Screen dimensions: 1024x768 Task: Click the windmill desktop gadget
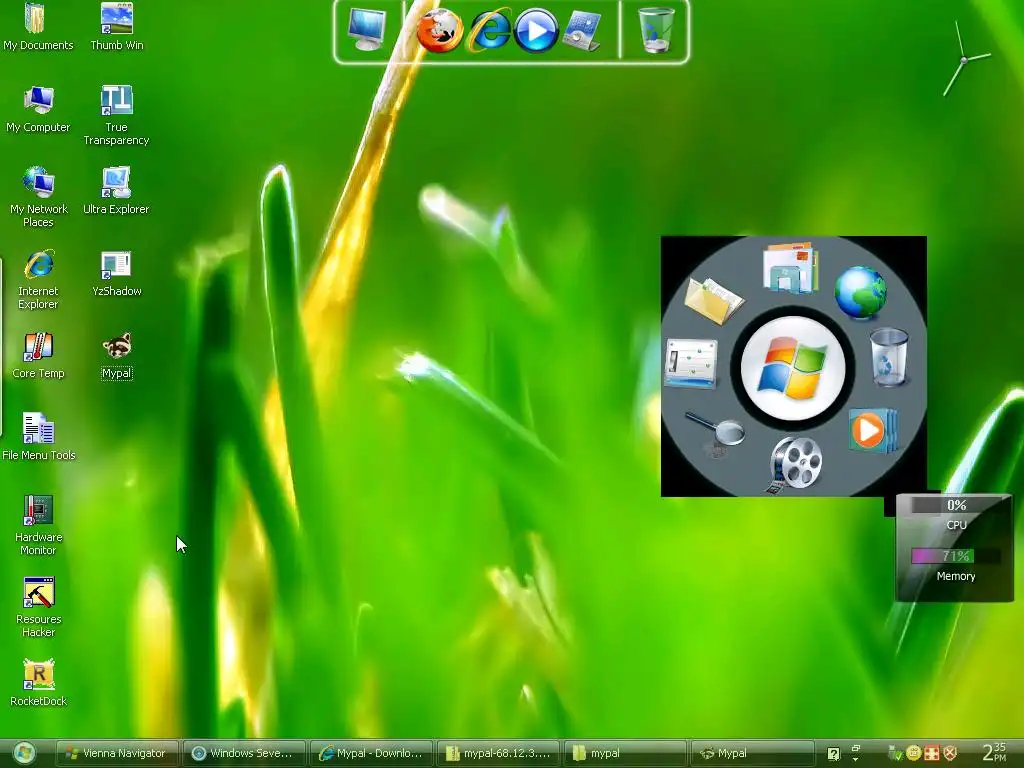pyautogui.click(x=965, y=59)
